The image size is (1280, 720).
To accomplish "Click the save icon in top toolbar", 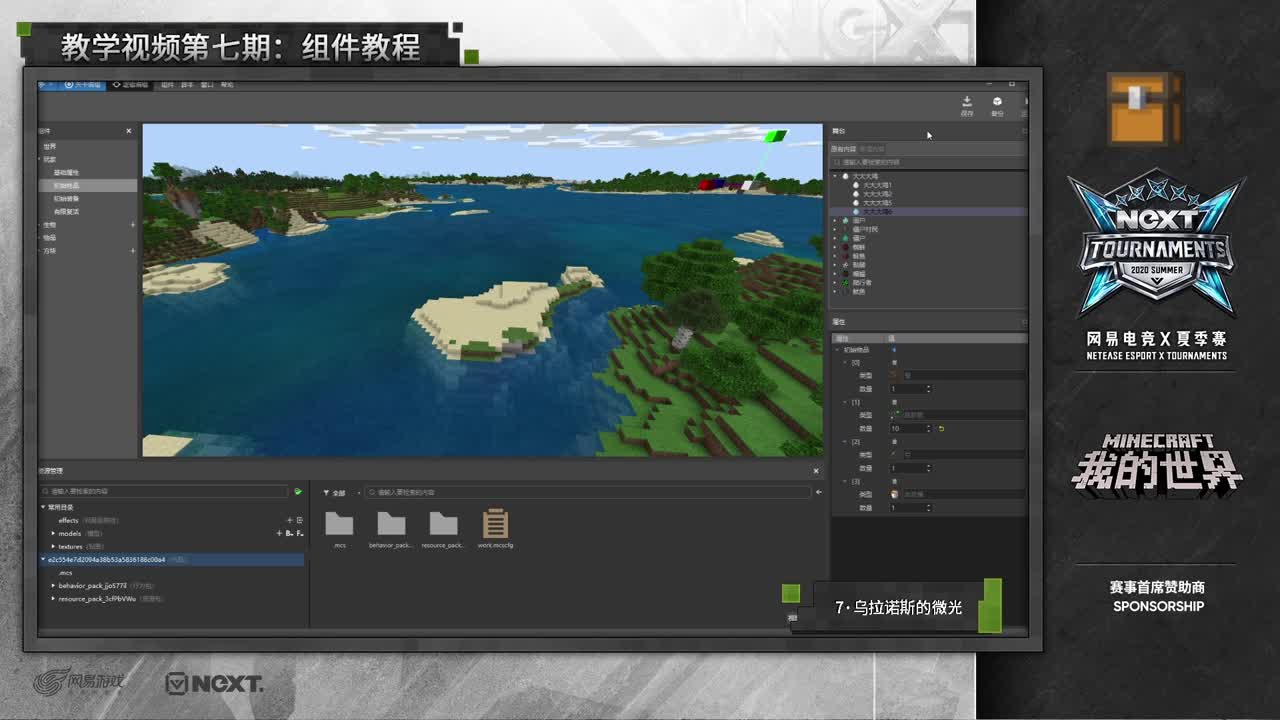I will point(966,102).
